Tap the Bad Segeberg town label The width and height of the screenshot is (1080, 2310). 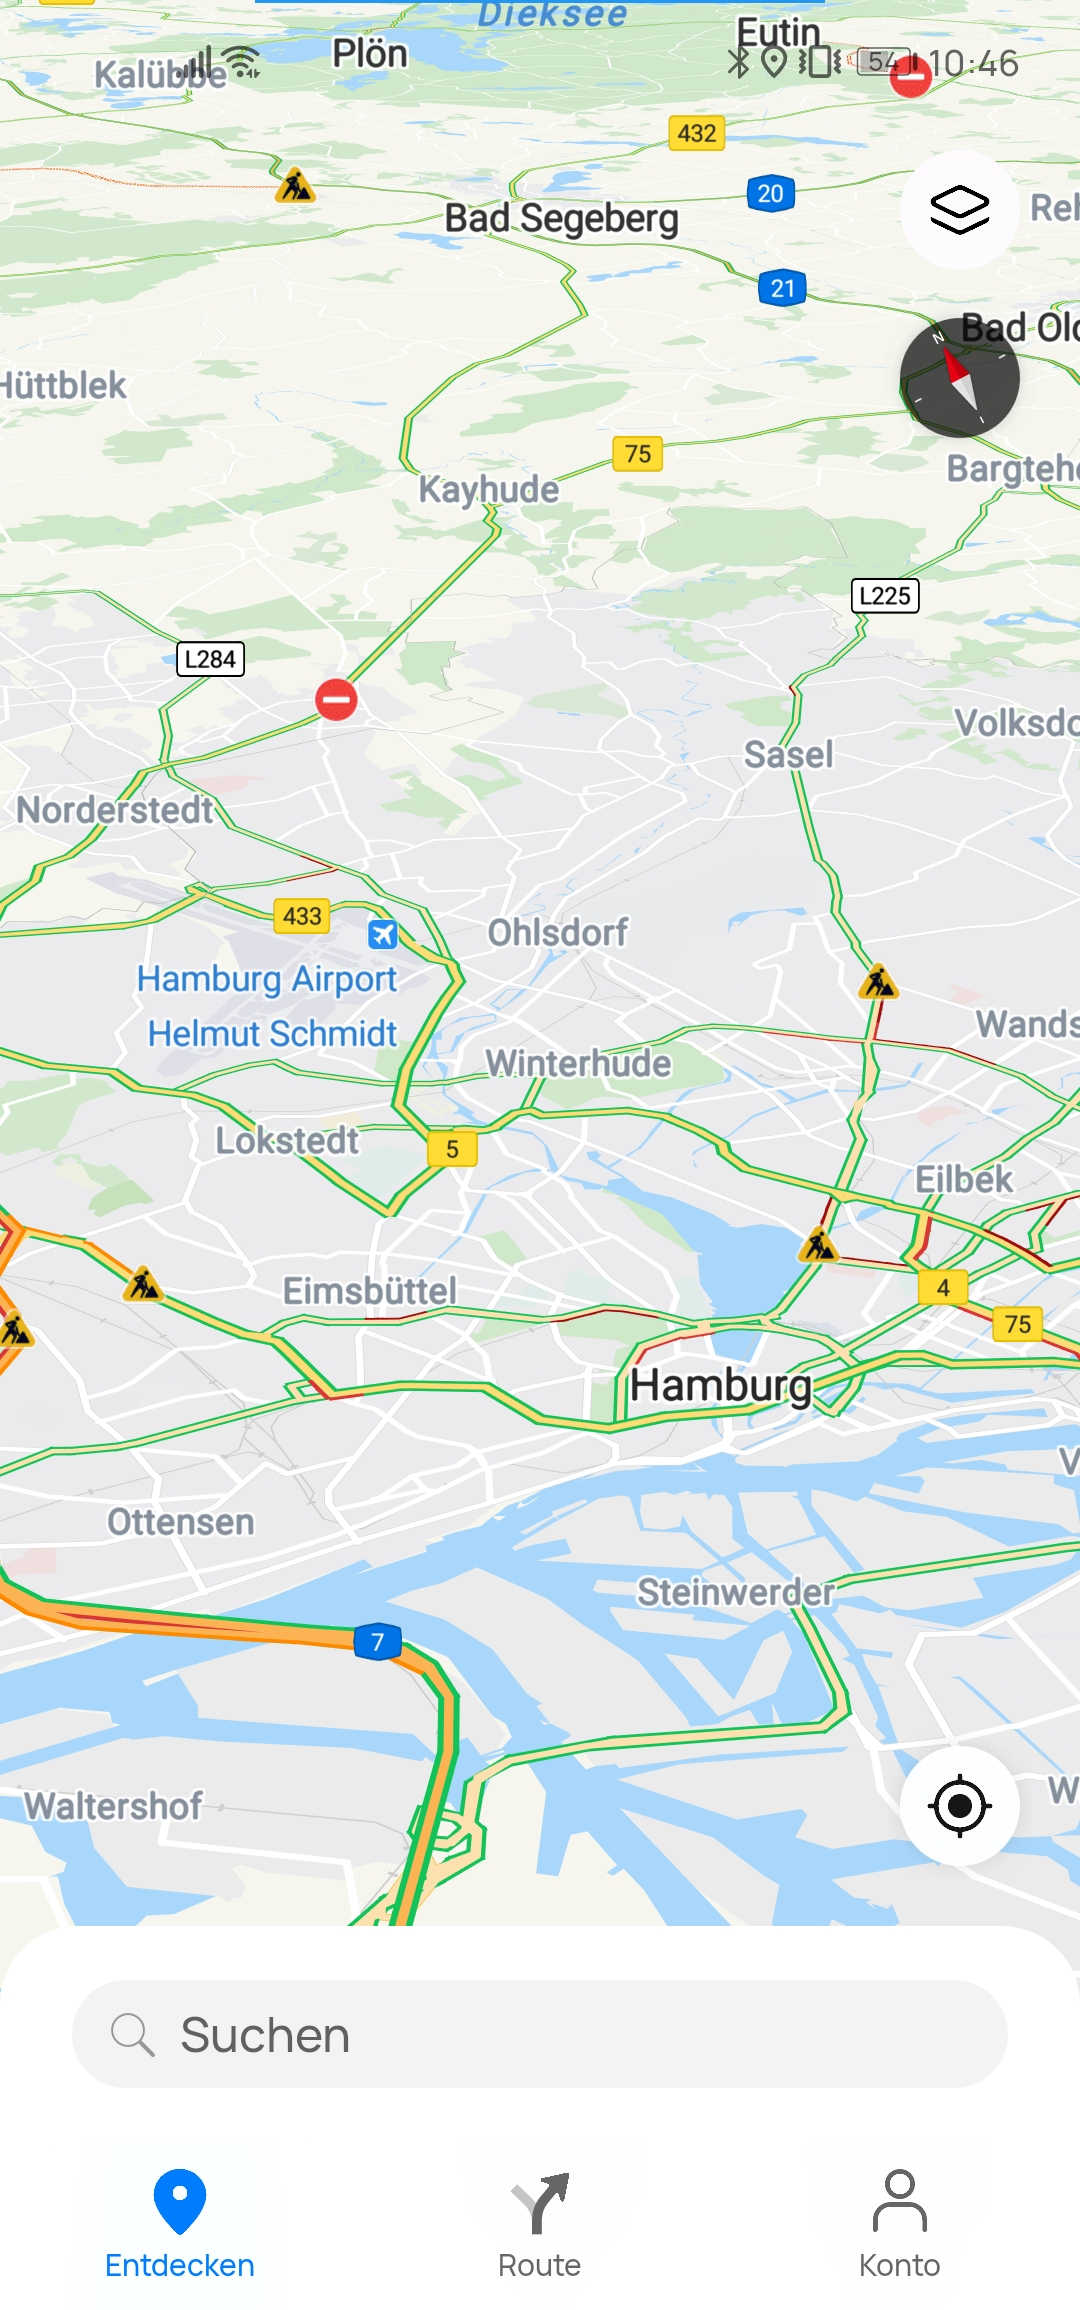click(561, 218)
